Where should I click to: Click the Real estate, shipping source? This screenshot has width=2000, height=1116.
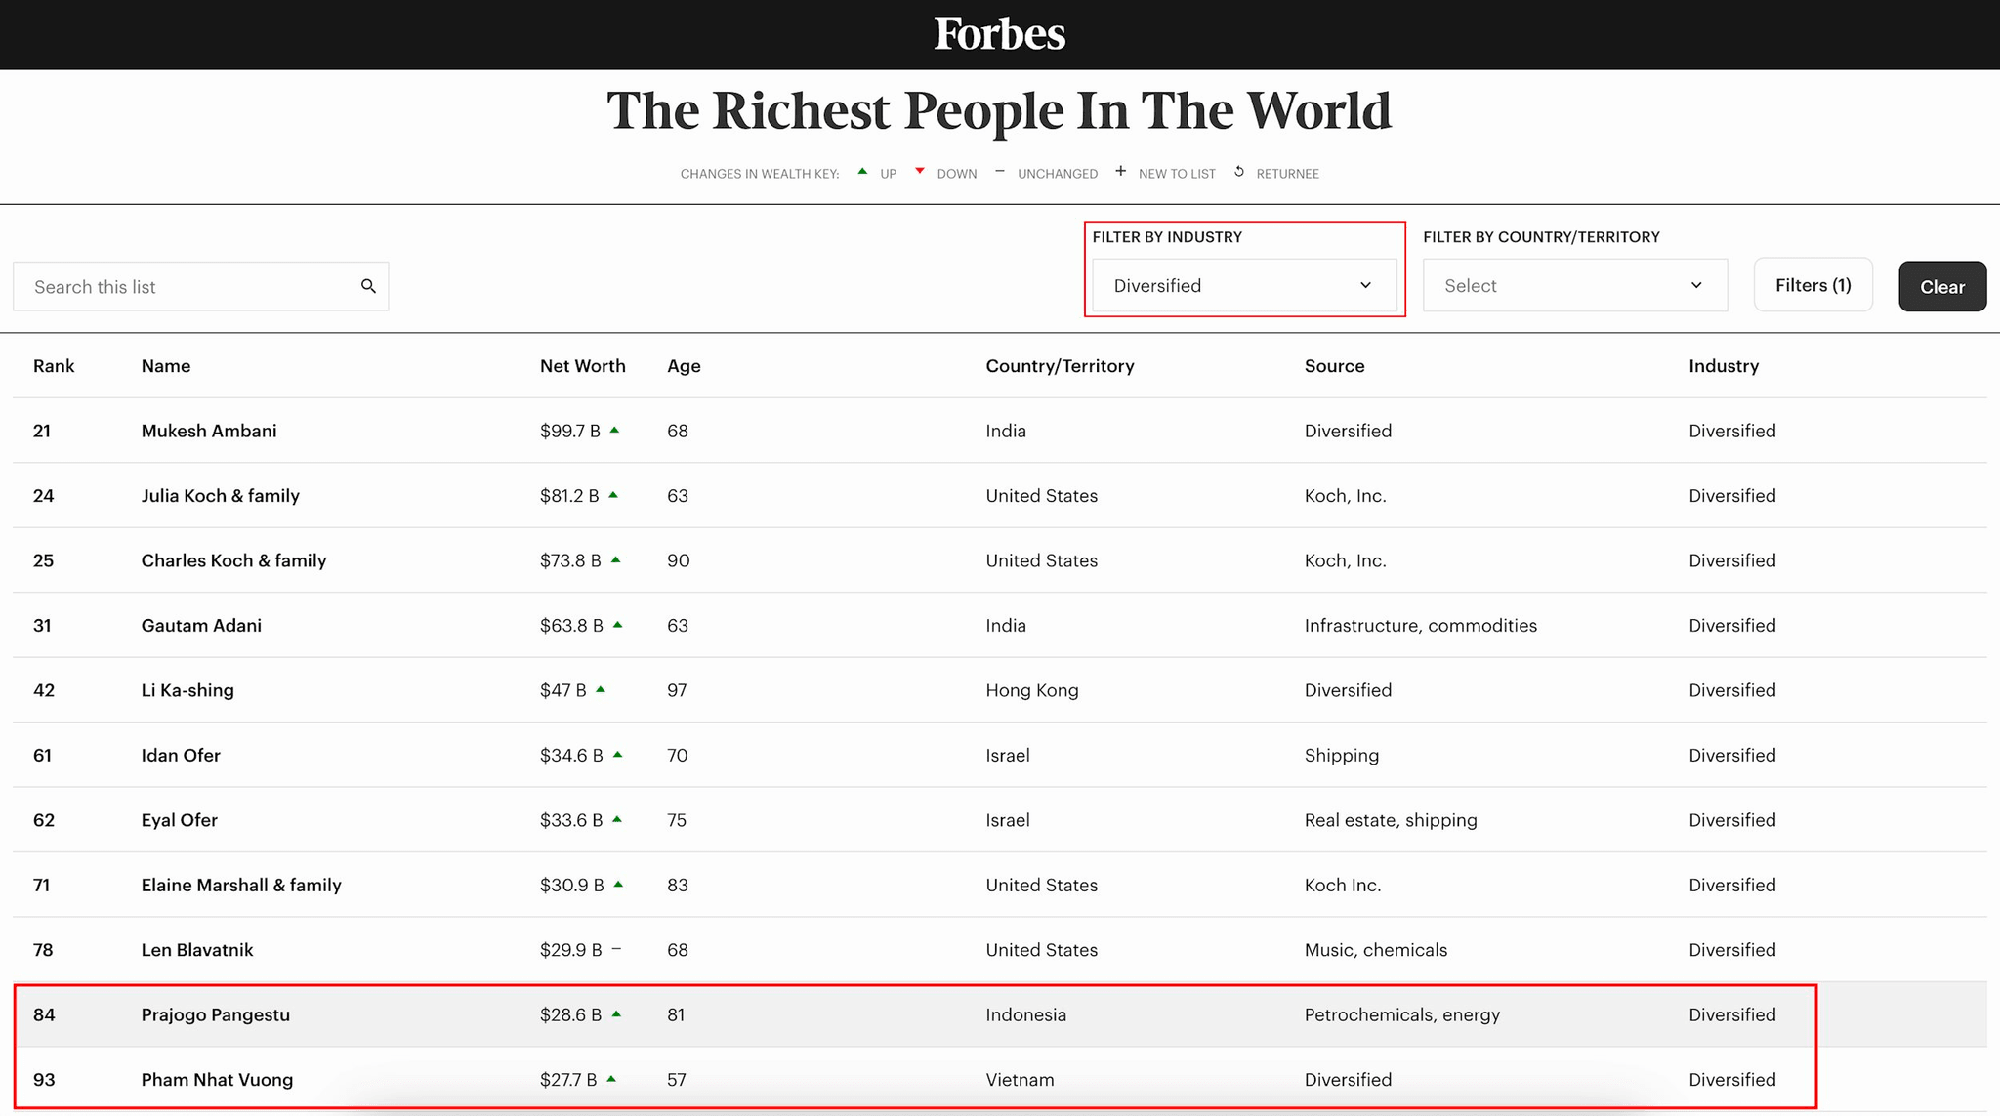[x=1391, y=820]
